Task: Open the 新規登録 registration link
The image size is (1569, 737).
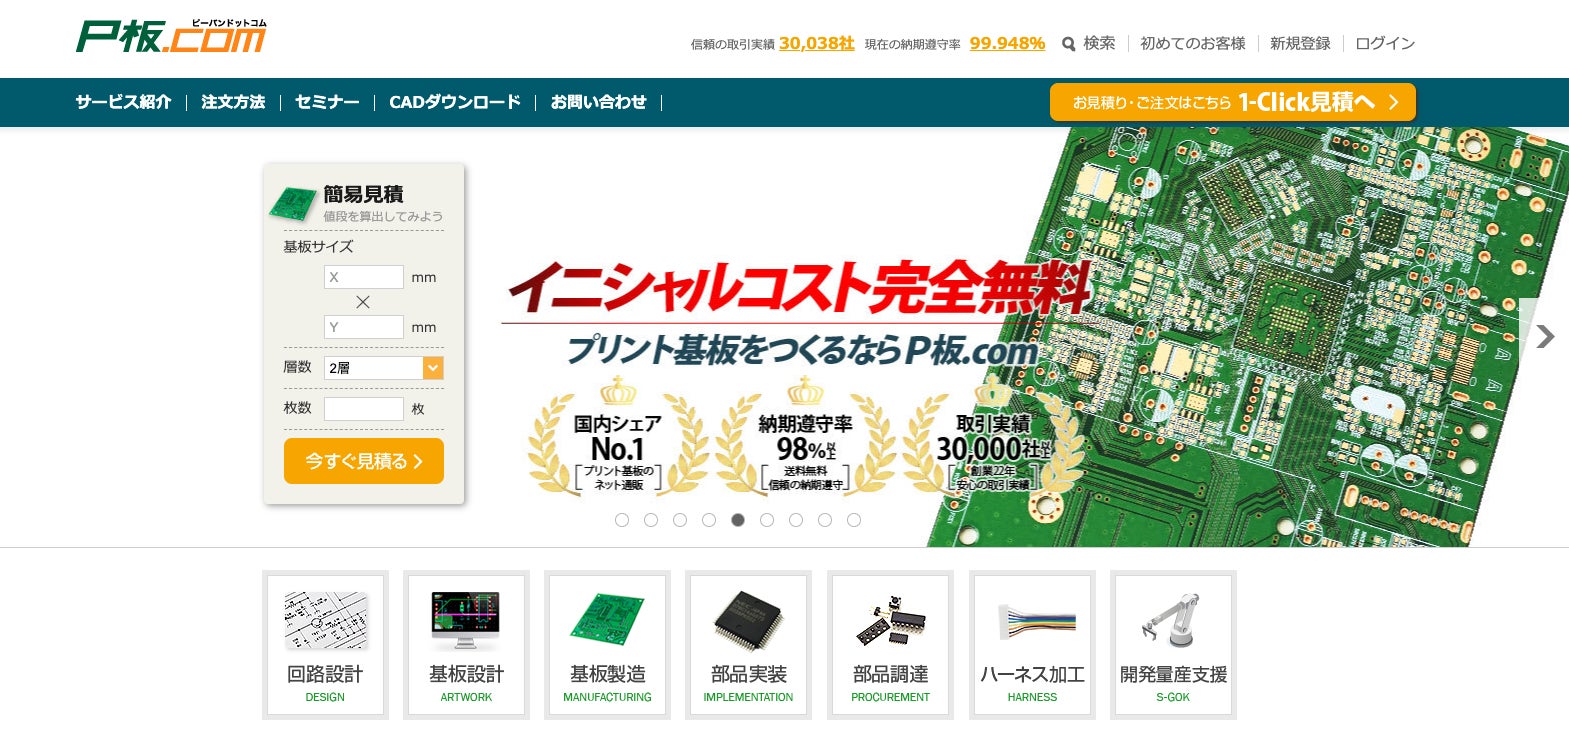Action: click(x=1300, y=44)
